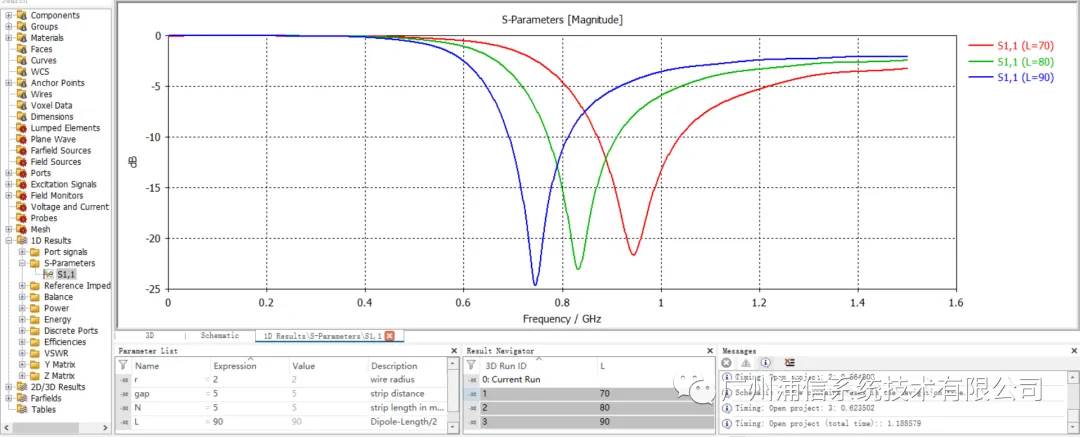Expand the Components tree node

[9, 15]
